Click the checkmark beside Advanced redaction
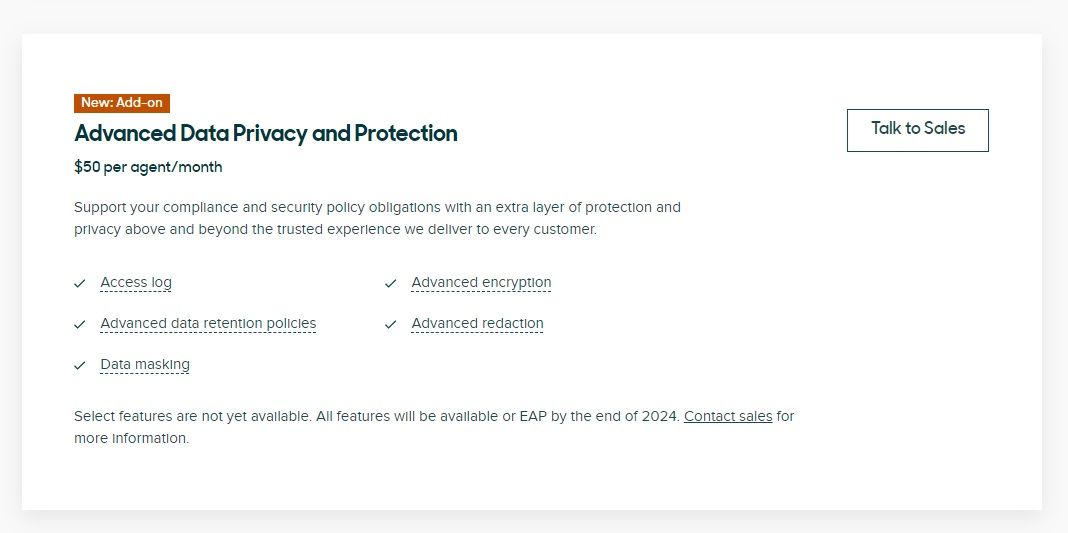Screen dimensions: 1068x533 (x=391, y=325)
